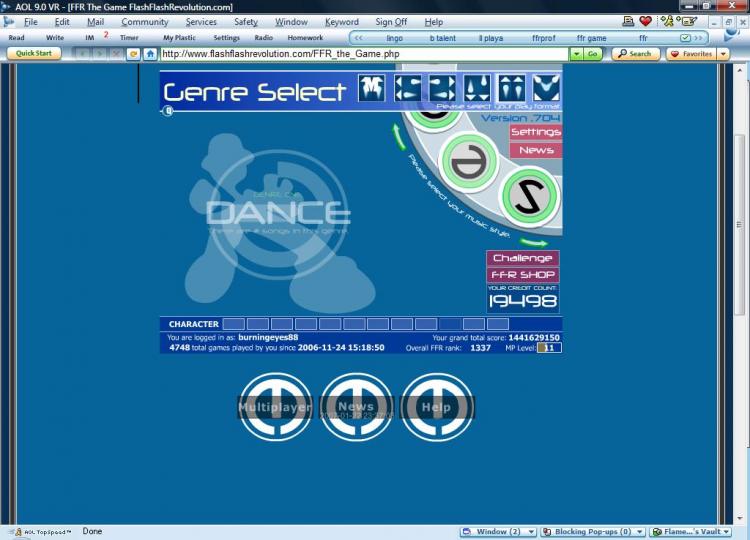The image size is (750, 540).
Task: Click the Challenge button
Action: coord(522,258)
